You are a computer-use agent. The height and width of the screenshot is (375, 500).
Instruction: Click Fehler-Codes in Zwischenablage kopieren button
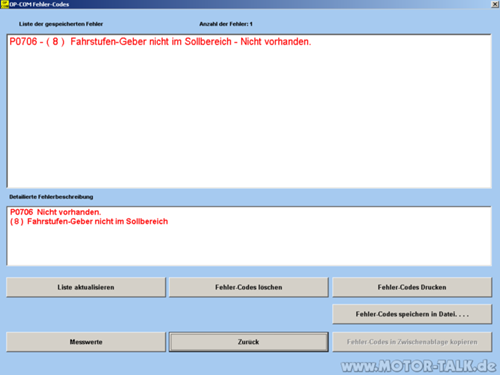(x=412, y=342)
